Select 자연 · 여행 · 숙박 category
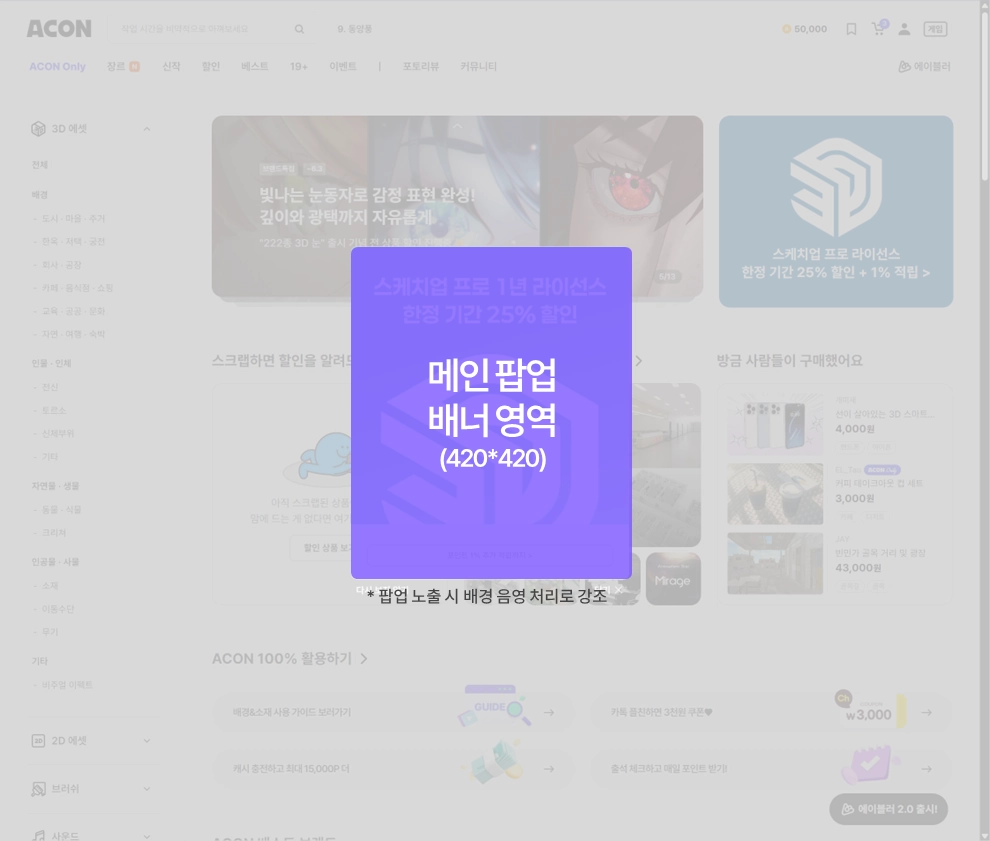The image size is (990, 841). [73, 334]
